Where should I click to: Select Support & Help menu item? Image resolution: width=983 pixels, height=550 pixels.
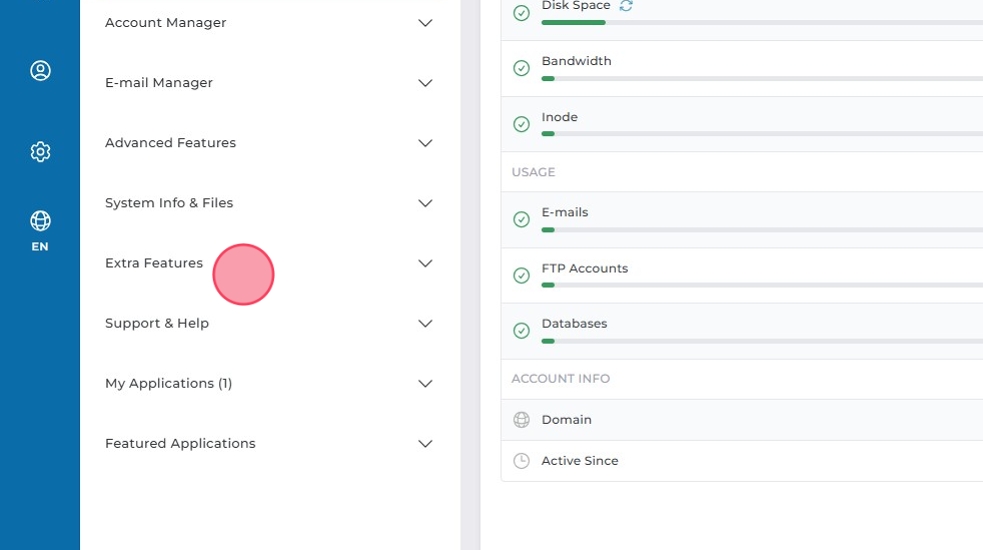coord(157,323)
